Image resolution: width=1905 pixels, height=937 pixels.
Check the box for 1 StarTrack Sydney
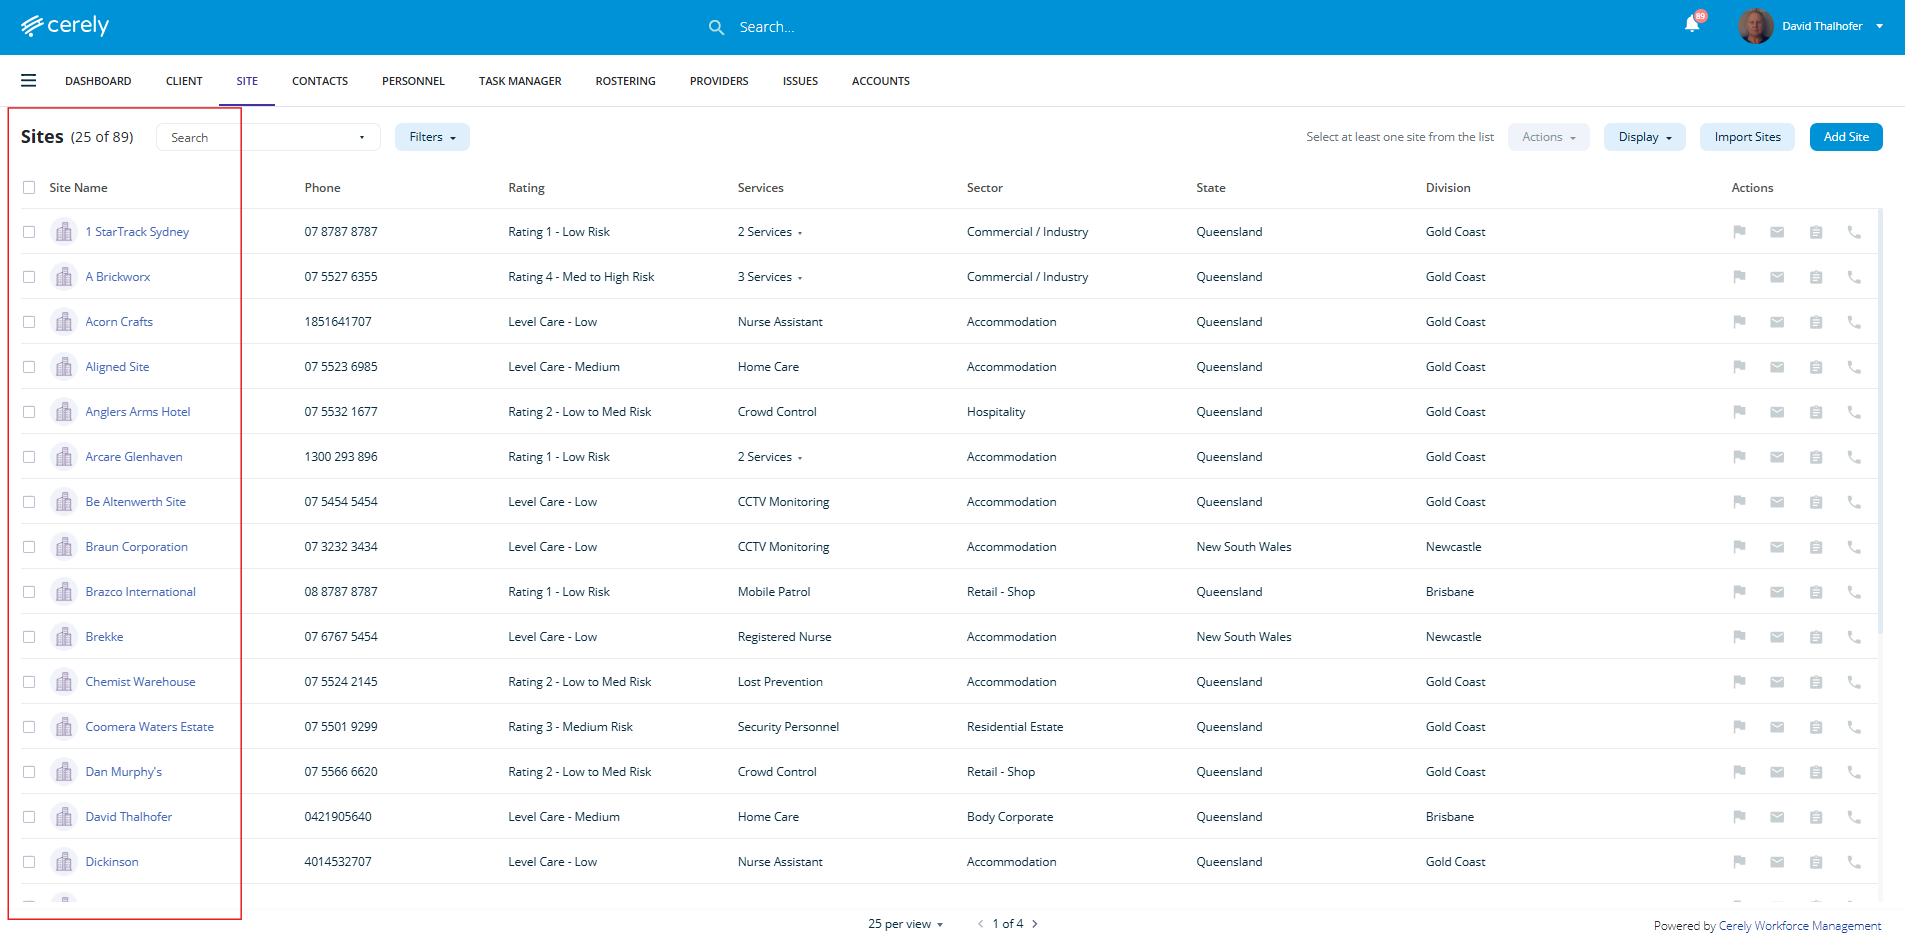tap(29, 232)
